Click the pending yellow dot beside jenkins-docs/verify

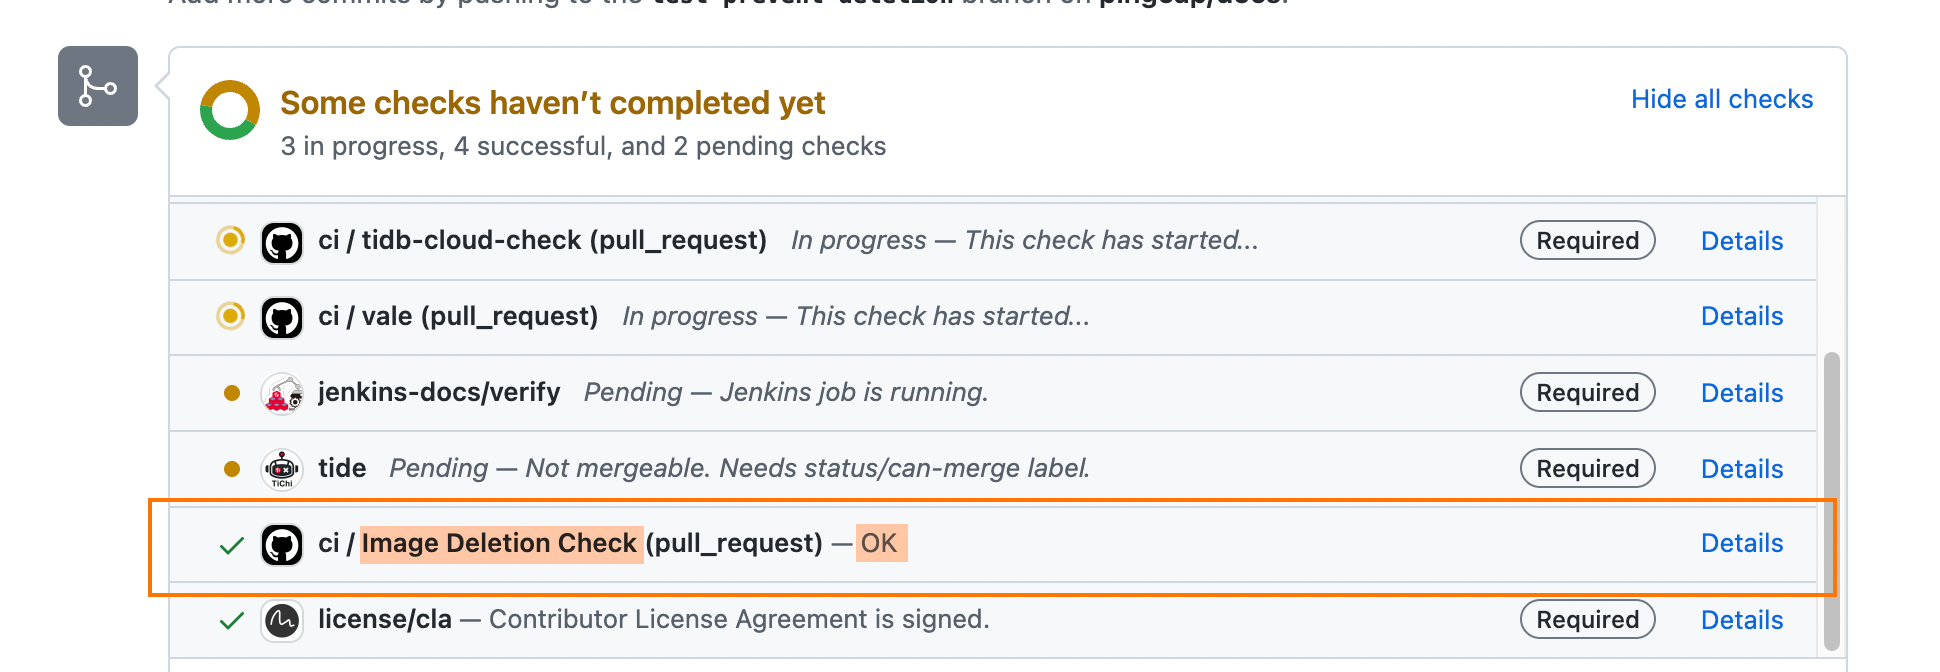click(x=231, y=393)
